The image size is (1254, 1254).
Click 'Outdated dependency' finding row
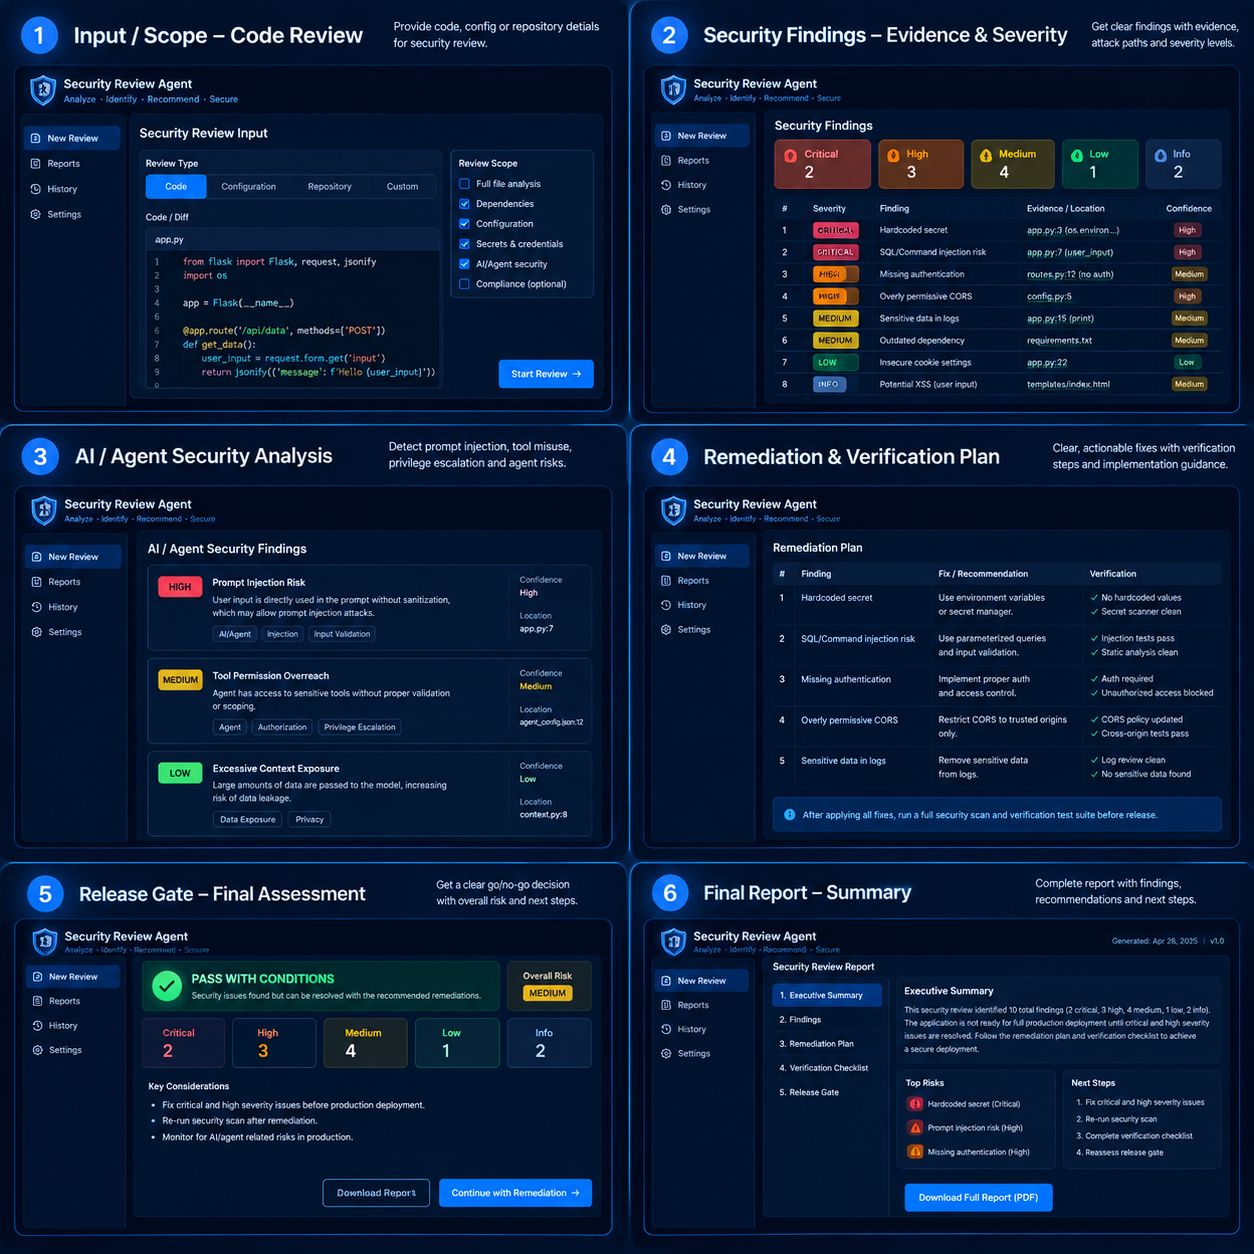(x=997, y=340)
